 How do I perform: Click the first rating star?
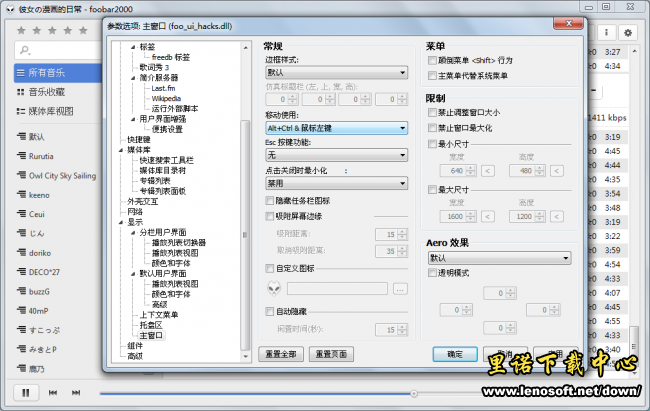22,30
